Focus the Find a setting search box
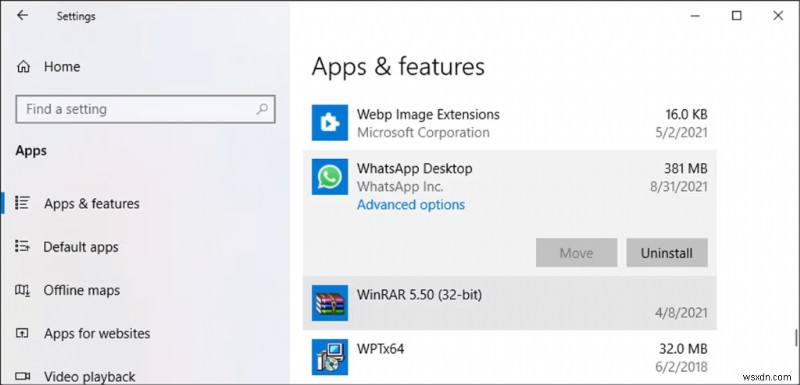This screenshot has height=385, width=800. [145, 109]
